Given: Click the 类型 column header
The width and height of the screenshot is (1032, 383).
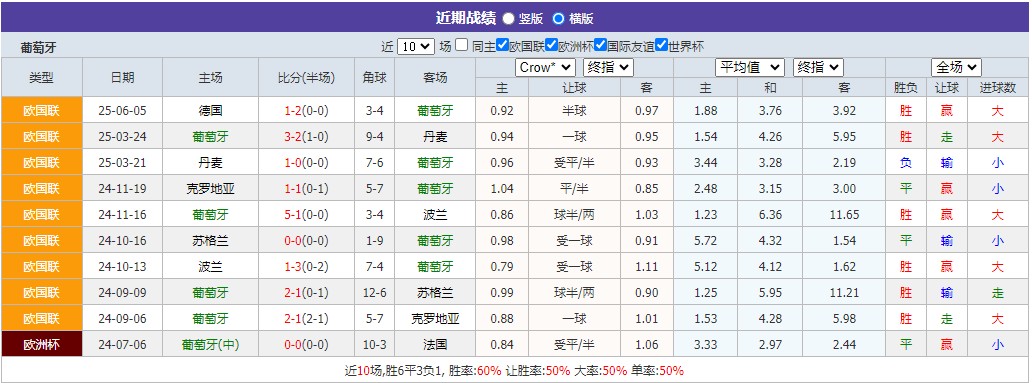Looking at the screenshot, I should click(41, 78).
